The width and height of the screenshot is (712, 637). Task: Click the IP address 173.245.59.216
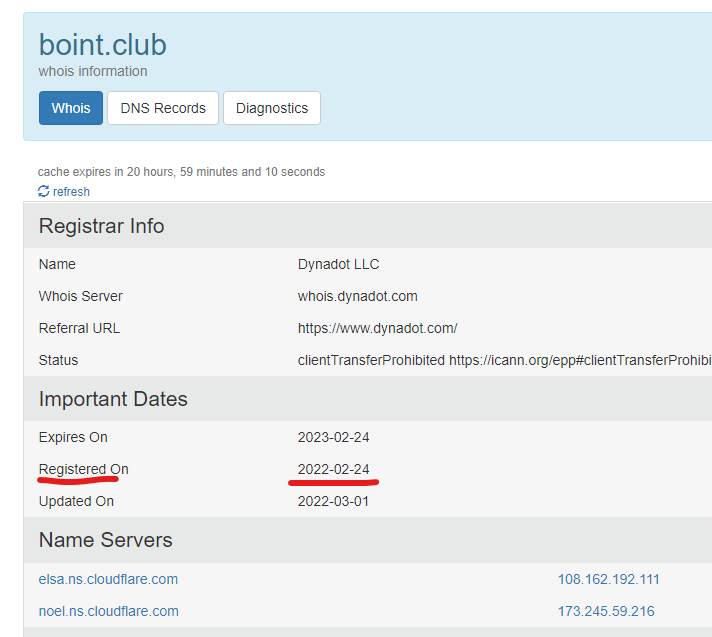pyautogui.click(x=606, y=611)
